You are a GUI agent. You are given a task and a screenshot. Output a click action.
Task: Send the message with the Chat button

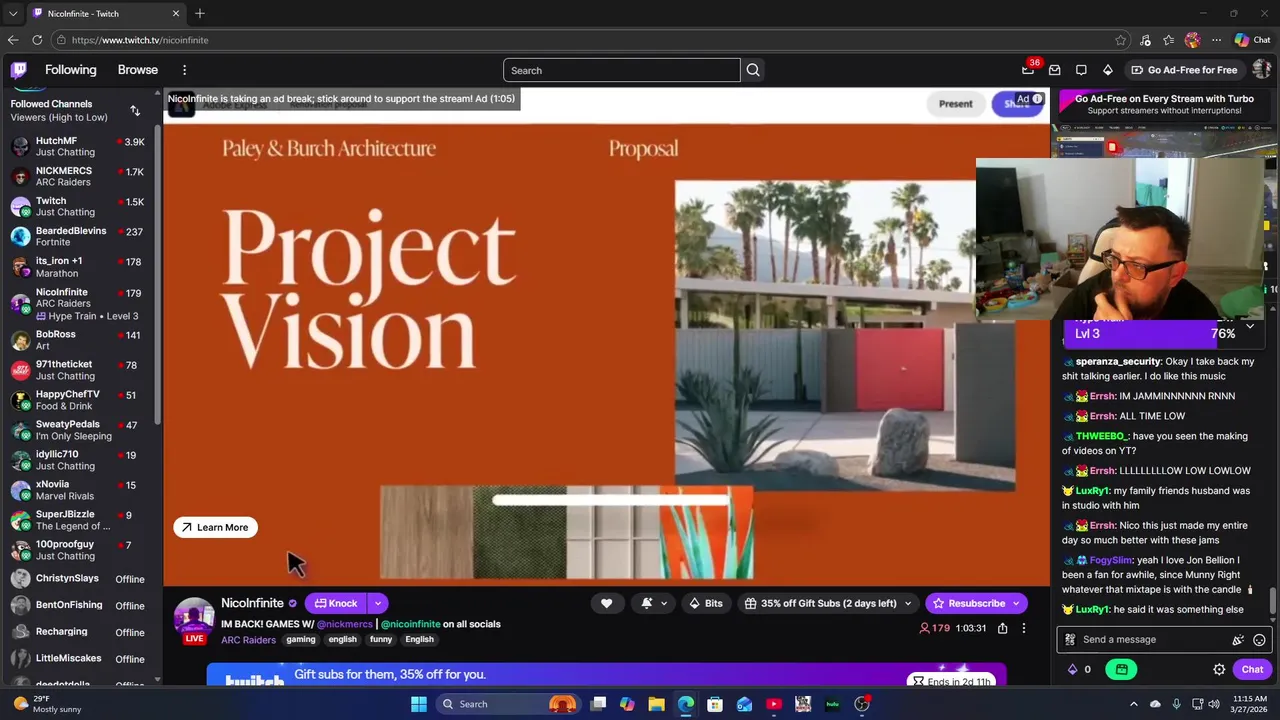click(x=1252, y=670)
